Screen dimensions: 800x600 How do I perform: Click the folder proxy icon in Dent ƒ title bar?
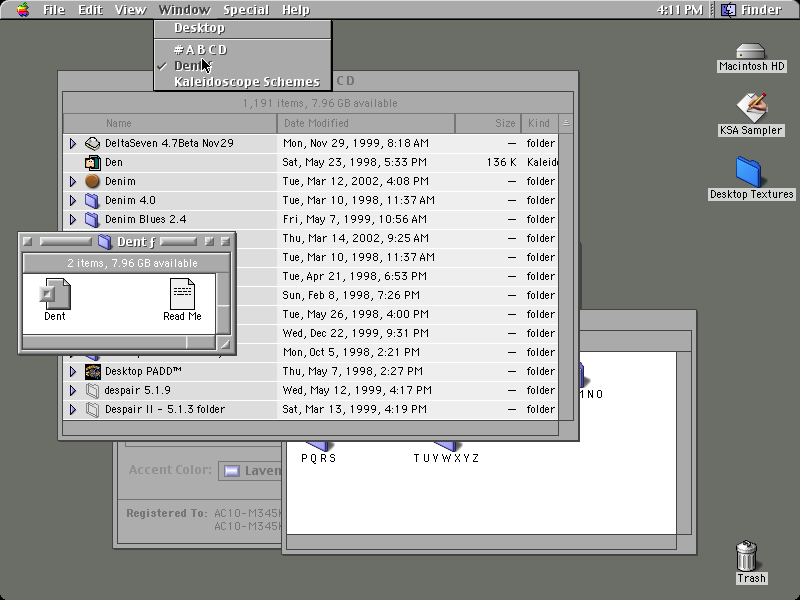105,241
